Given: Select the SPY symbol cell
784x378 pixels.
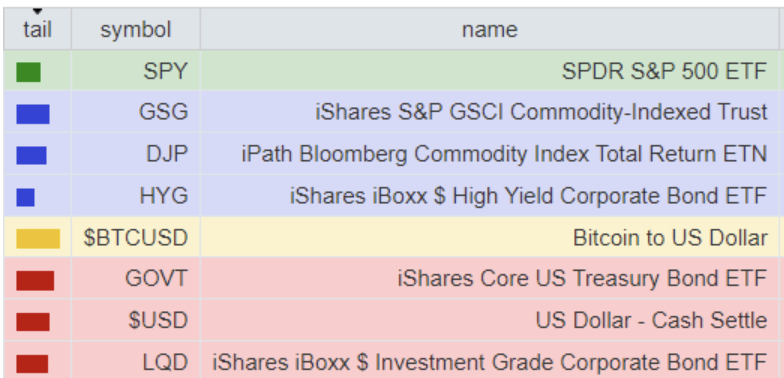Looking at the screenshot, I should tap(136, 70).
